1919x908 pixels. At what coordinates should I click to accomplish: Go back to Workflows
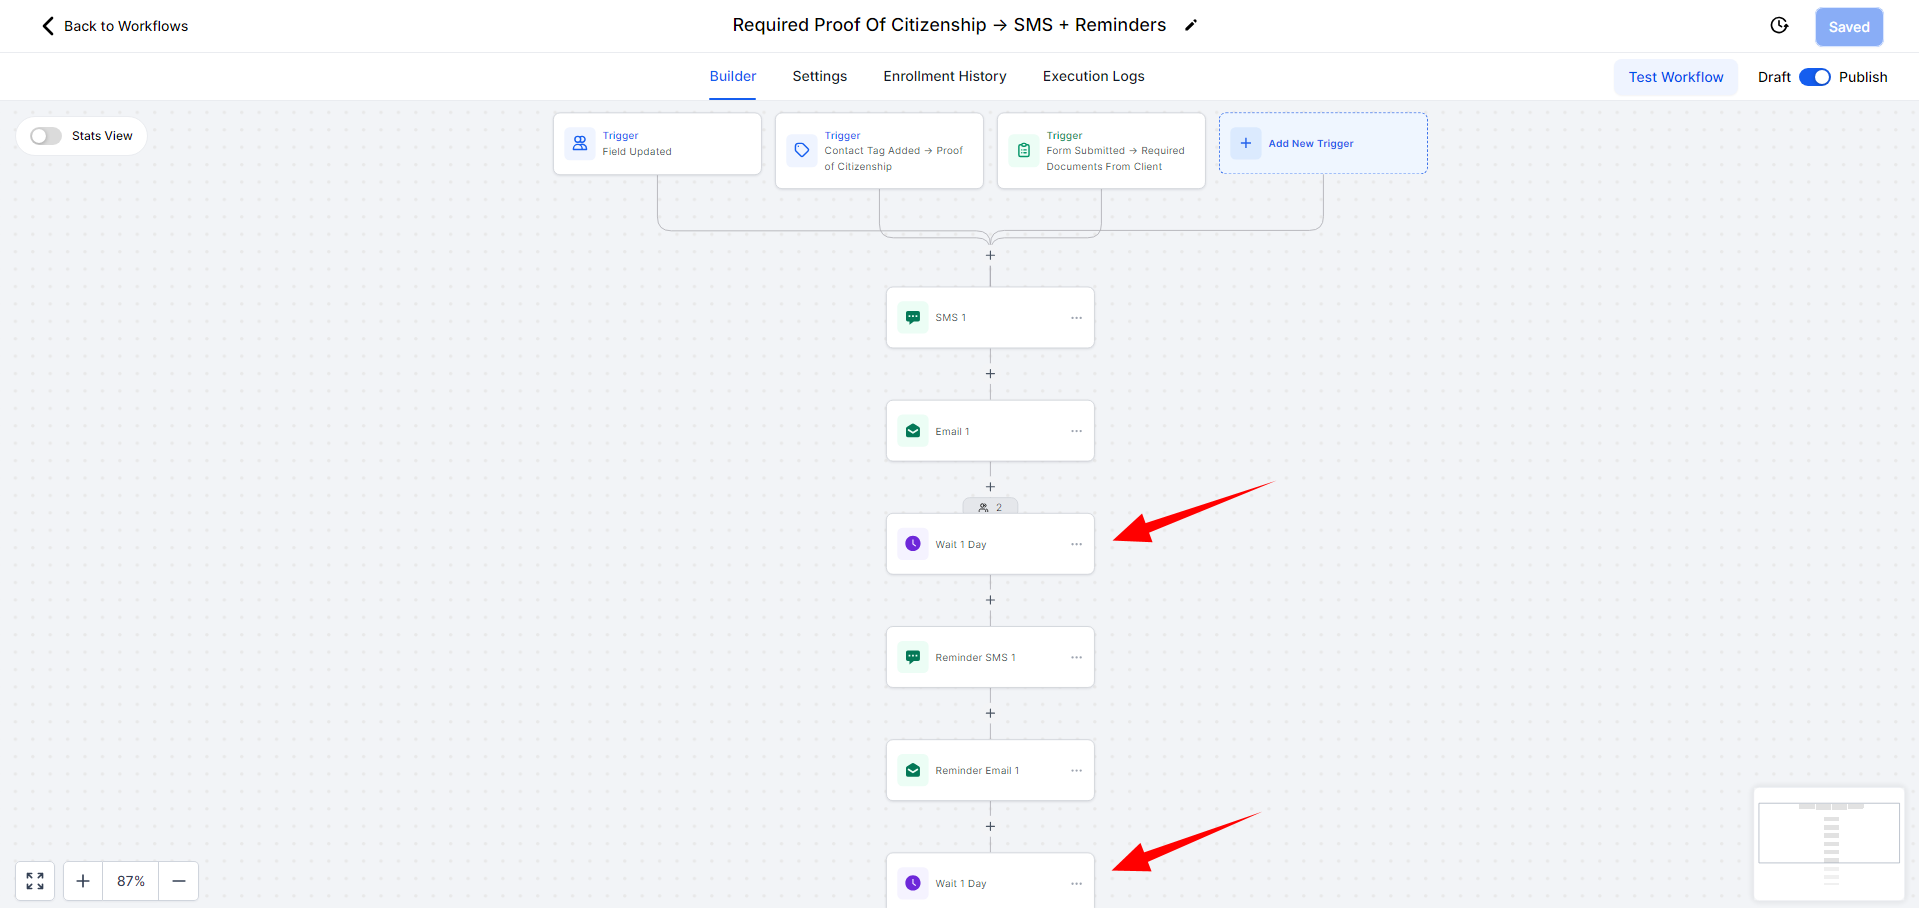pos(115,26)
